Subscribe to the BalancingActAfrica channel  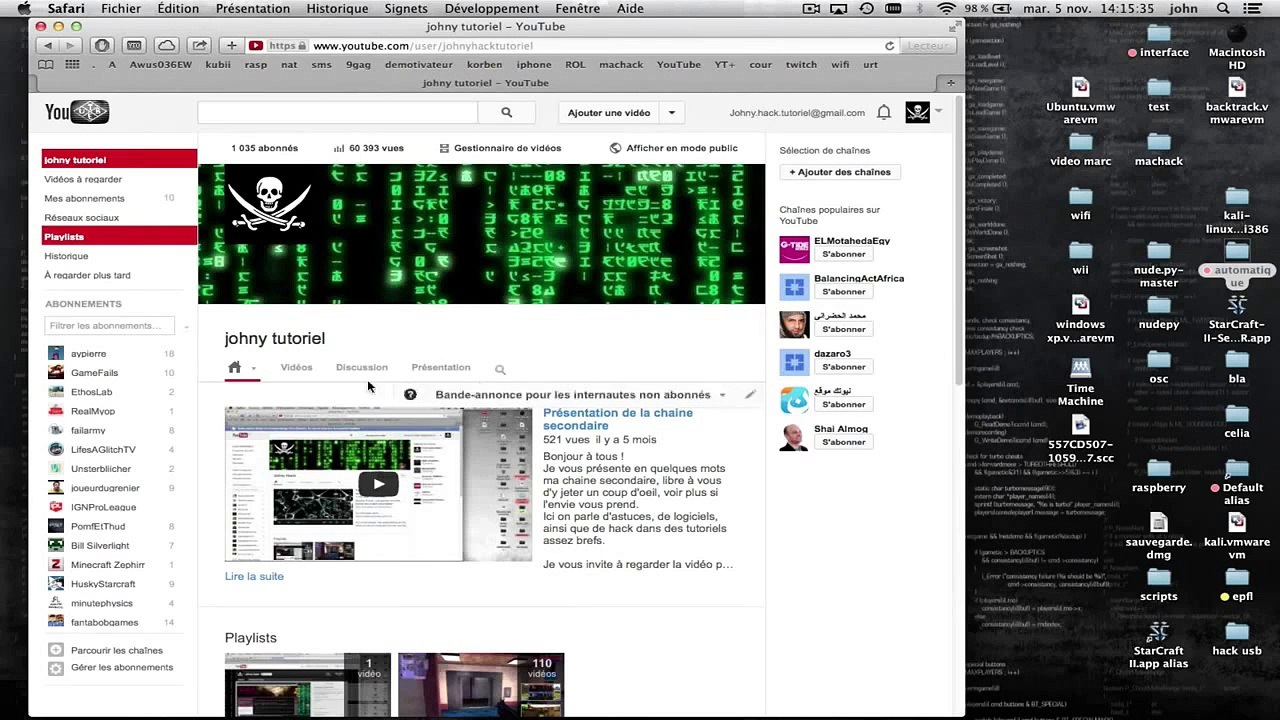pos(844,292)
